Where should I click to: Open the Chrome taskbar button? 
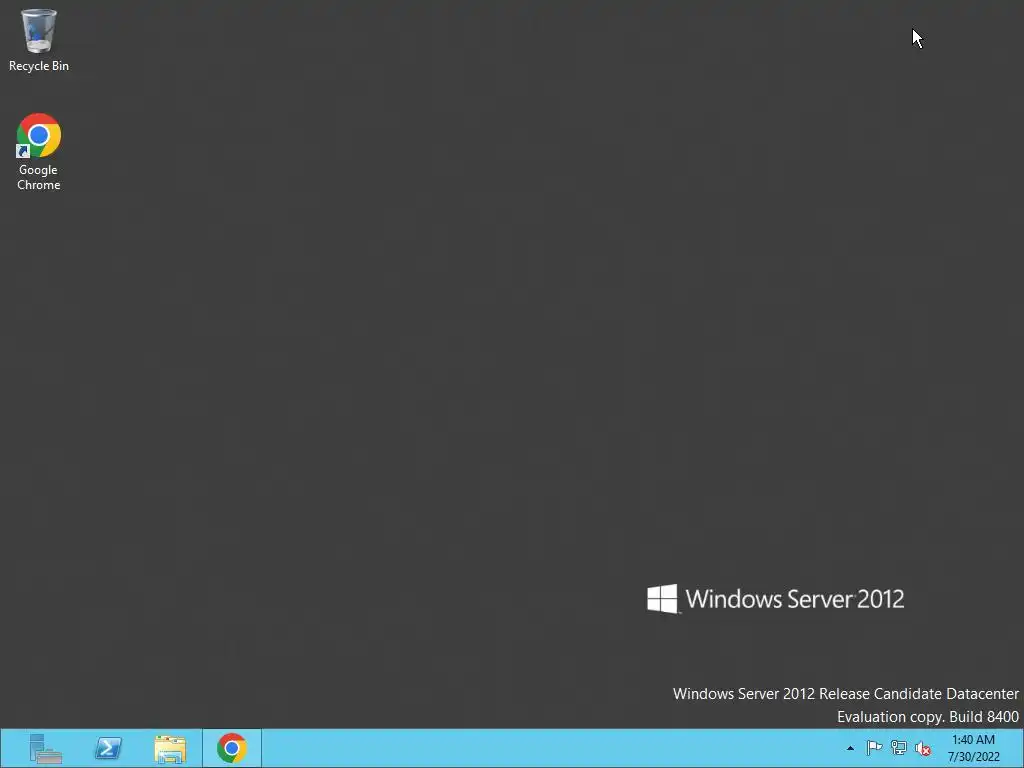[232, 748]
